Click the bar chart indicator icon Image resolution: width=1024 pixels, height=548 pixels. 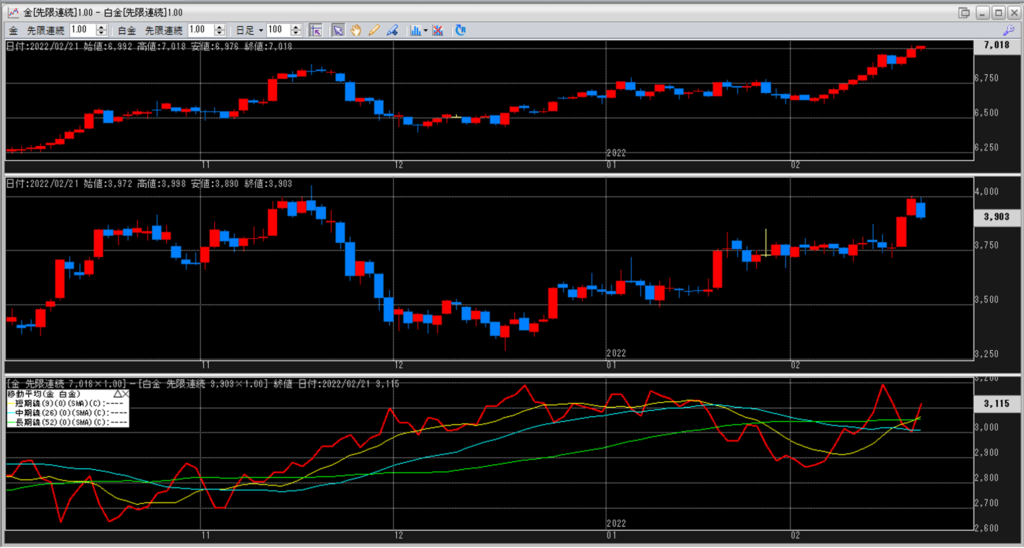pos(413,30)
